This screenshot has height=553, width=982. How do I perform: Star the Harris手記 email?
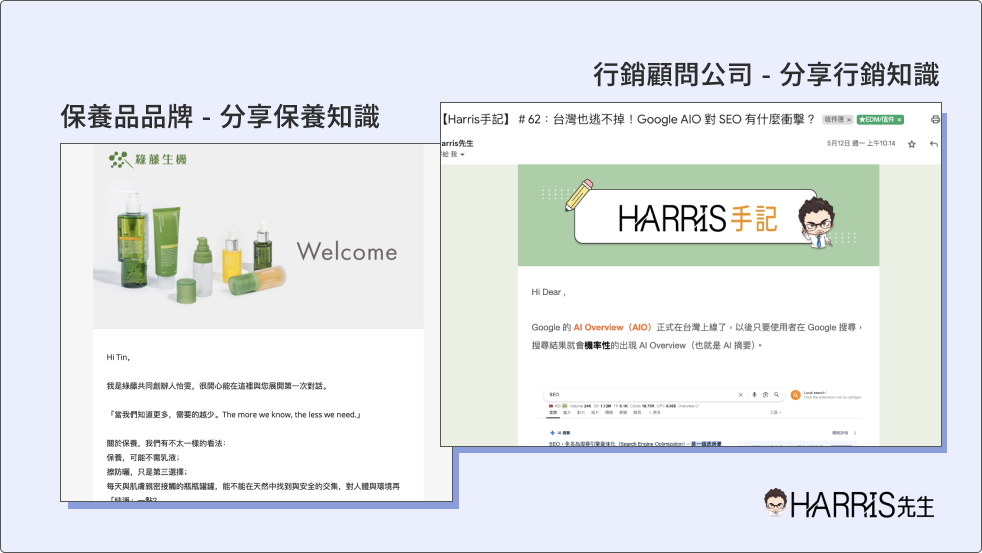(x=912, y=144)
